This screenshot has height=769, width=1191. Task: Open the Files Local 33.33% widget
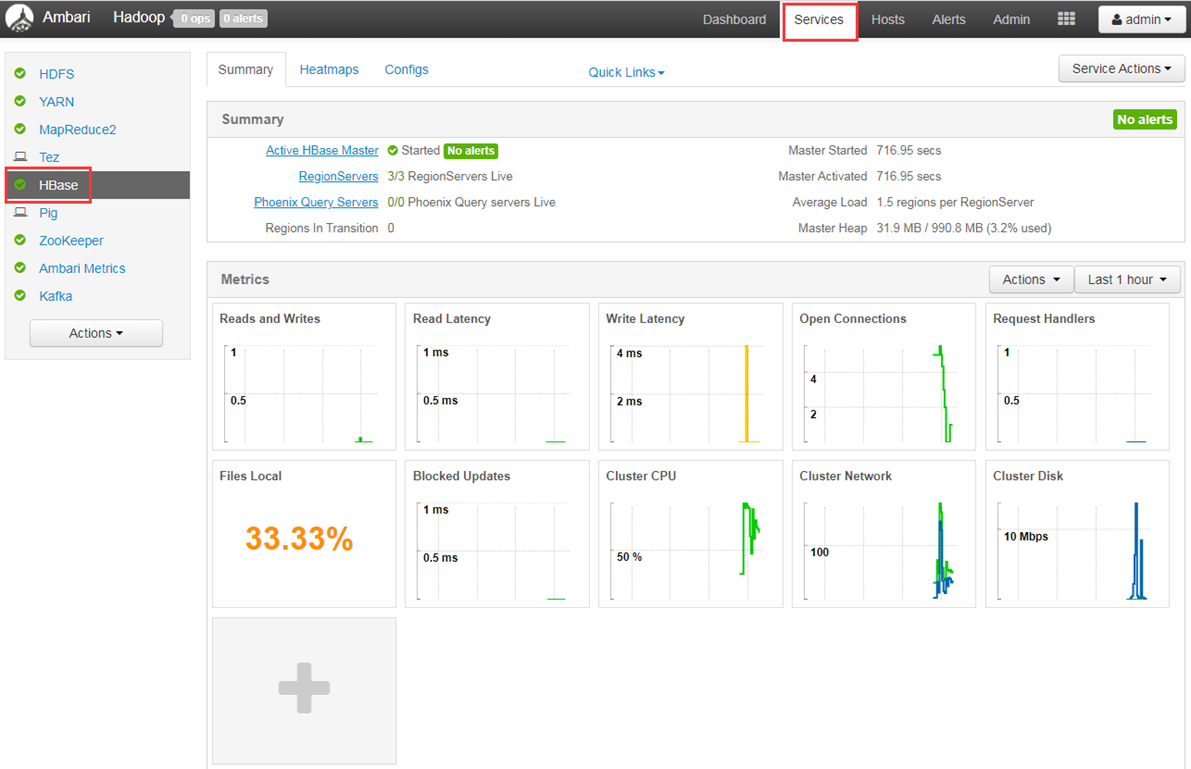coord(304,533)
